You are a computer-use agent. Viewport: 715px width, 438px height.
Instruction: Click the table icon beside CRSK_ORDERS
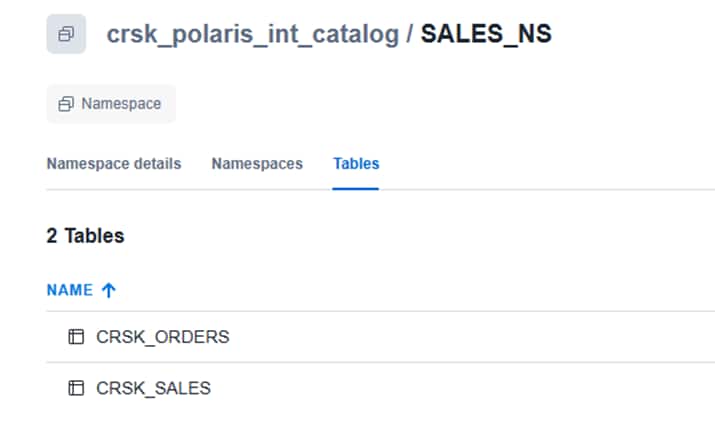[x=76, y=337]
